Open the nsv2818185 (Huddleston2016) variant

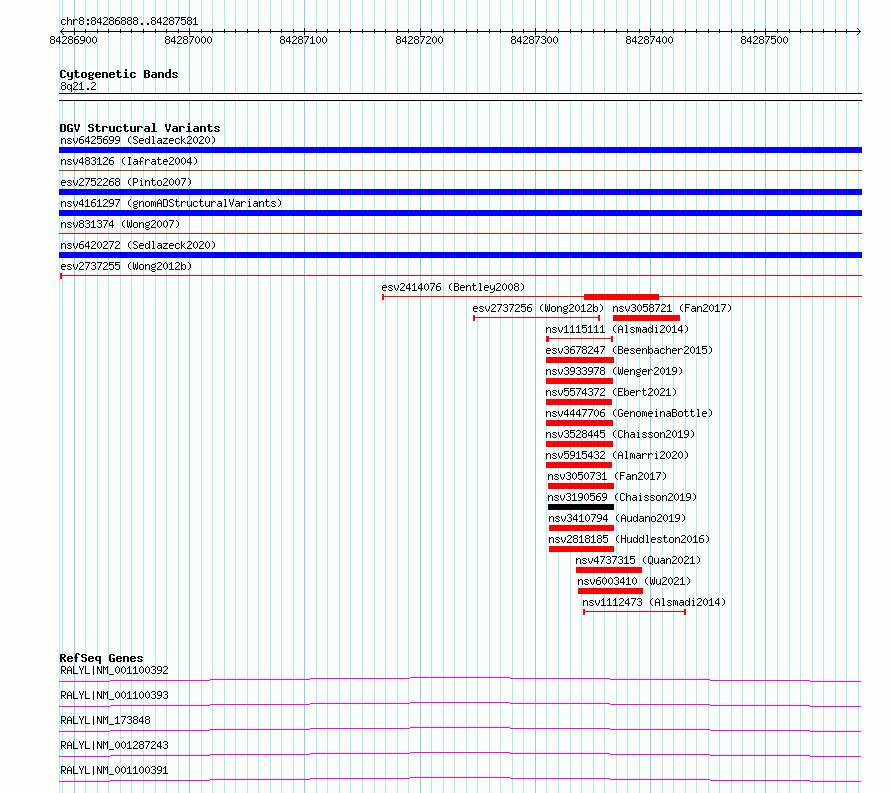tap(629, 539)
